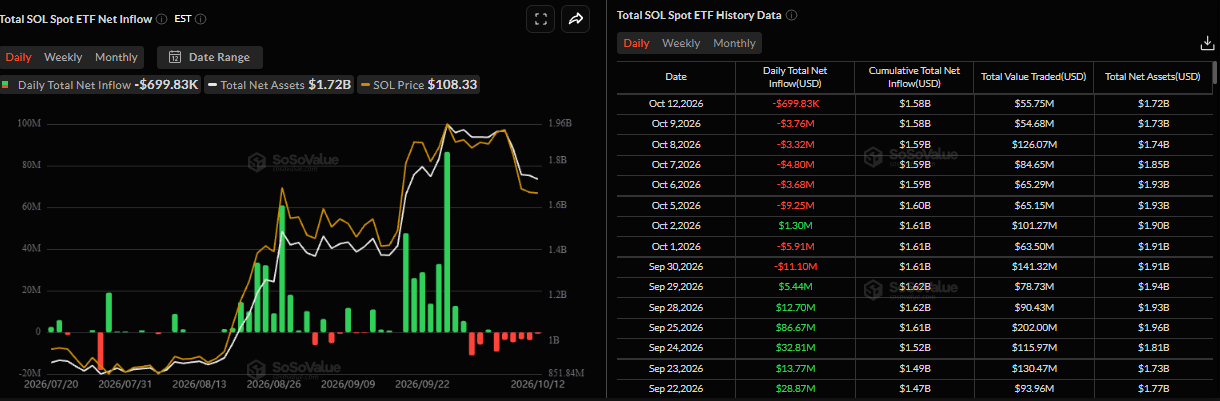
Task: Click the calendar icon in Date Range
Action: pos(176,57)
